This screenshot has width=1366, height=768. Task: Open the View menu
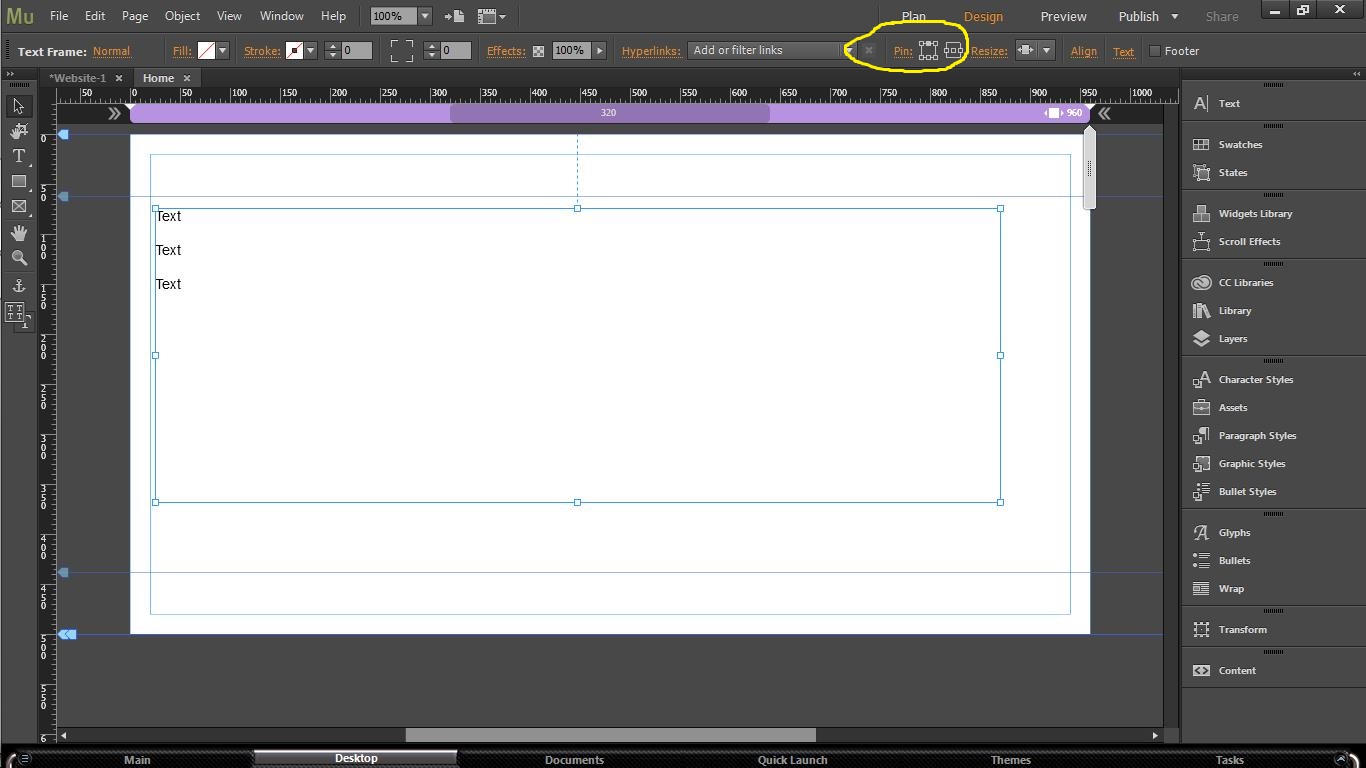coord(229,16)
